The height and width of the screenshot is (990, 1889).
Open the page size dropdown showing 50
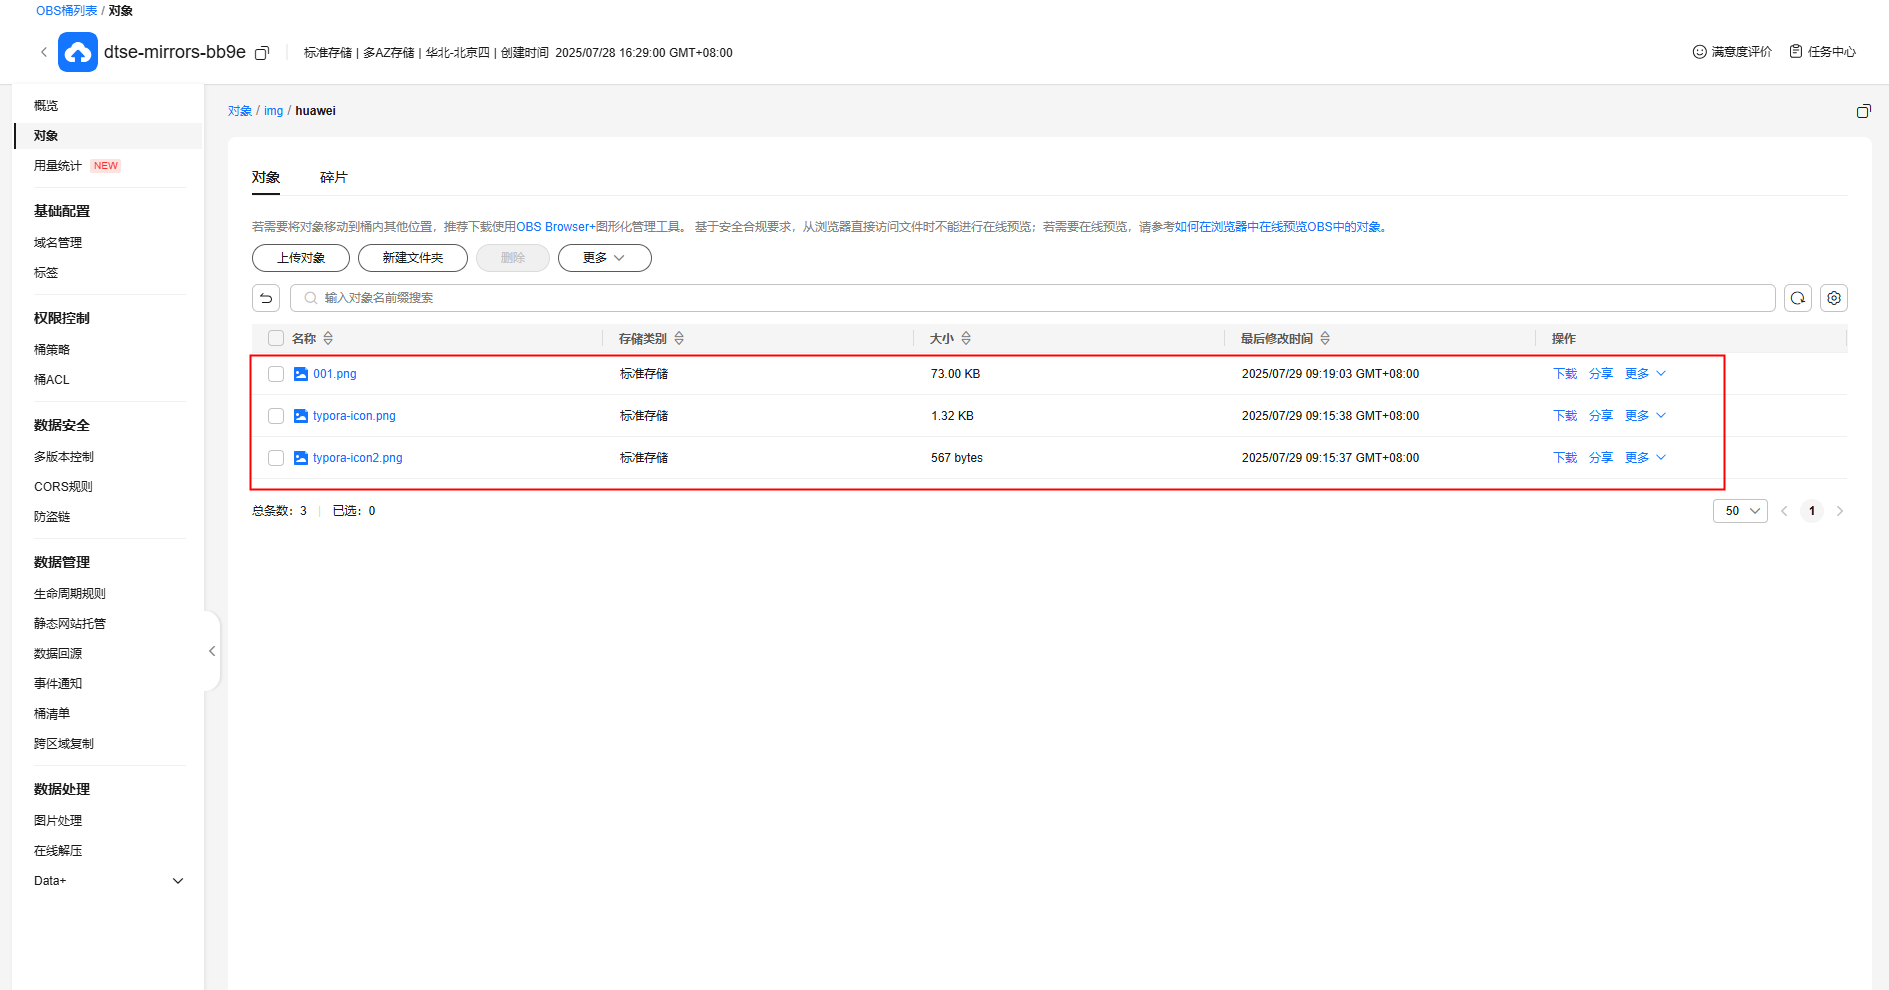point(1740,511)
